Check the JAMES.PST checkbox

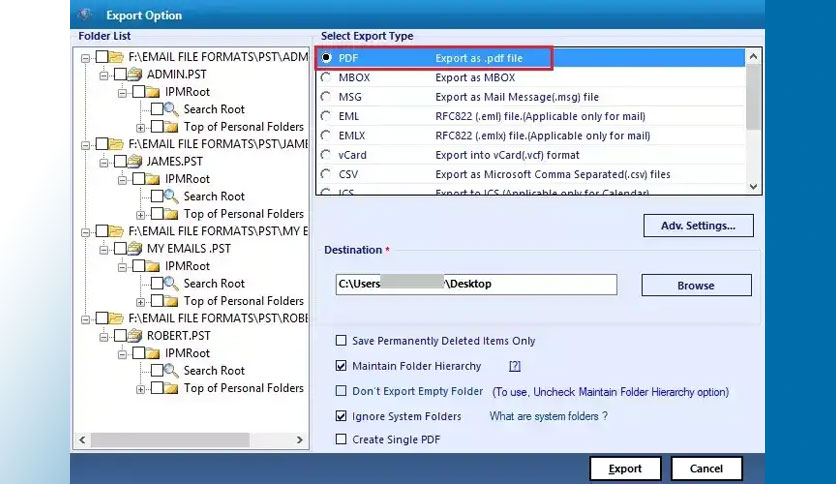tap(120, 161)
